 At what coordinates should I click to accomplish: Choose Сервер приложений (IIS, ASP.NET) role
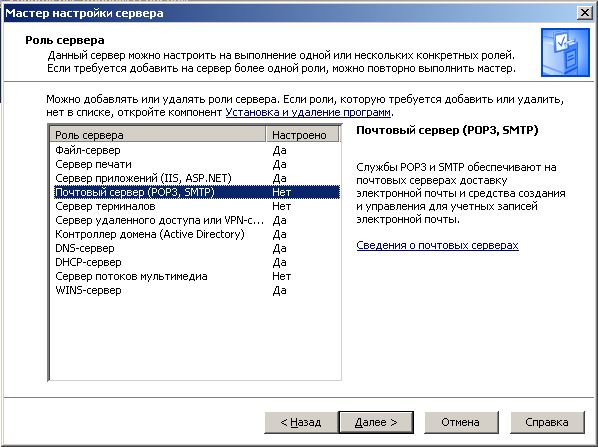196,178
